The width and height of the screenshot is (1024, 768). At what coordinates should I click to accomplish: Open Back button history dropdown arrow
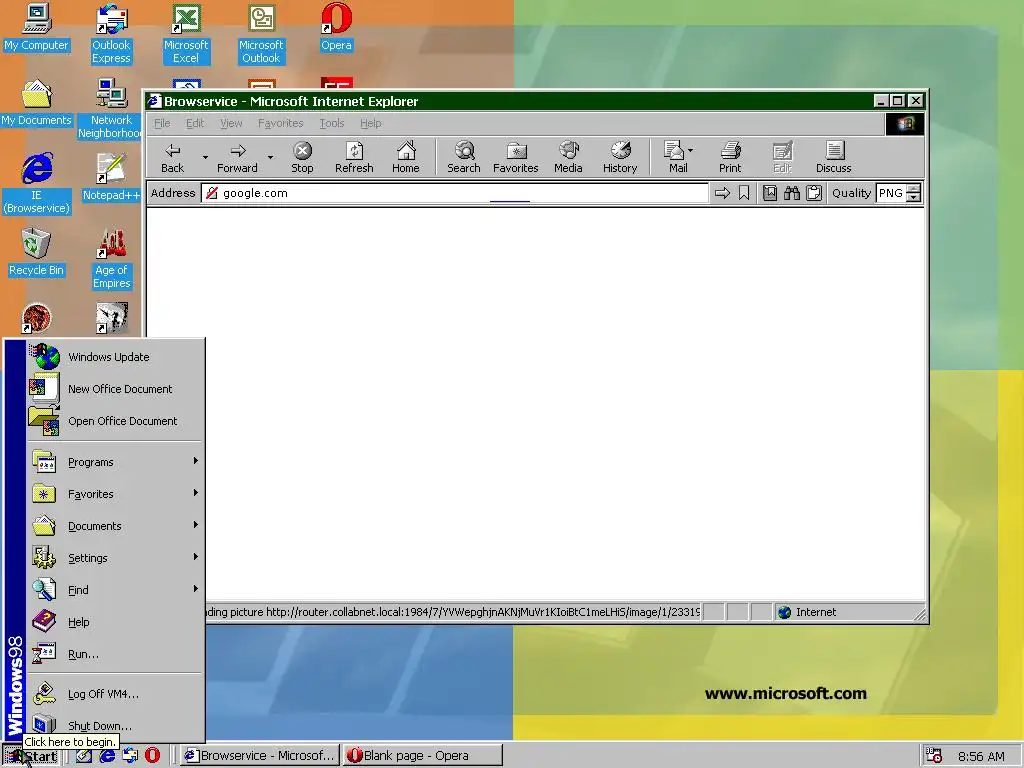[x=205, y=157]
